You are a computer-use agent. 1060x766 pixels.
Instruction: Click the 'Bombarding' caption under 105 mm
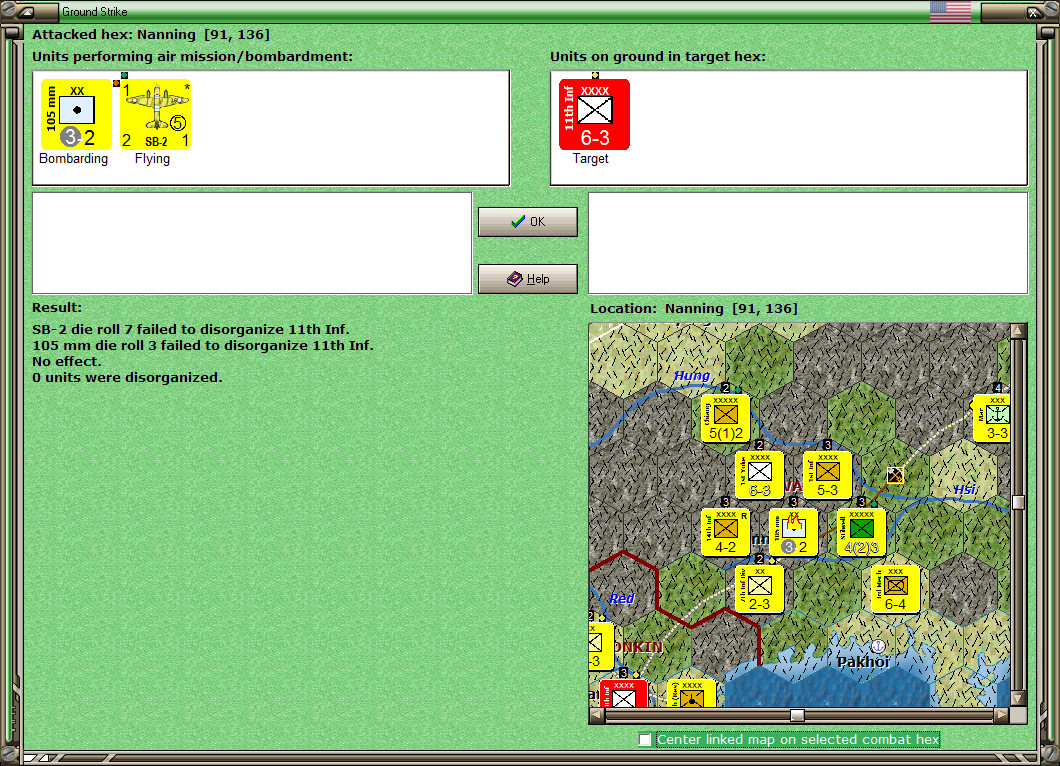point(74,158)
